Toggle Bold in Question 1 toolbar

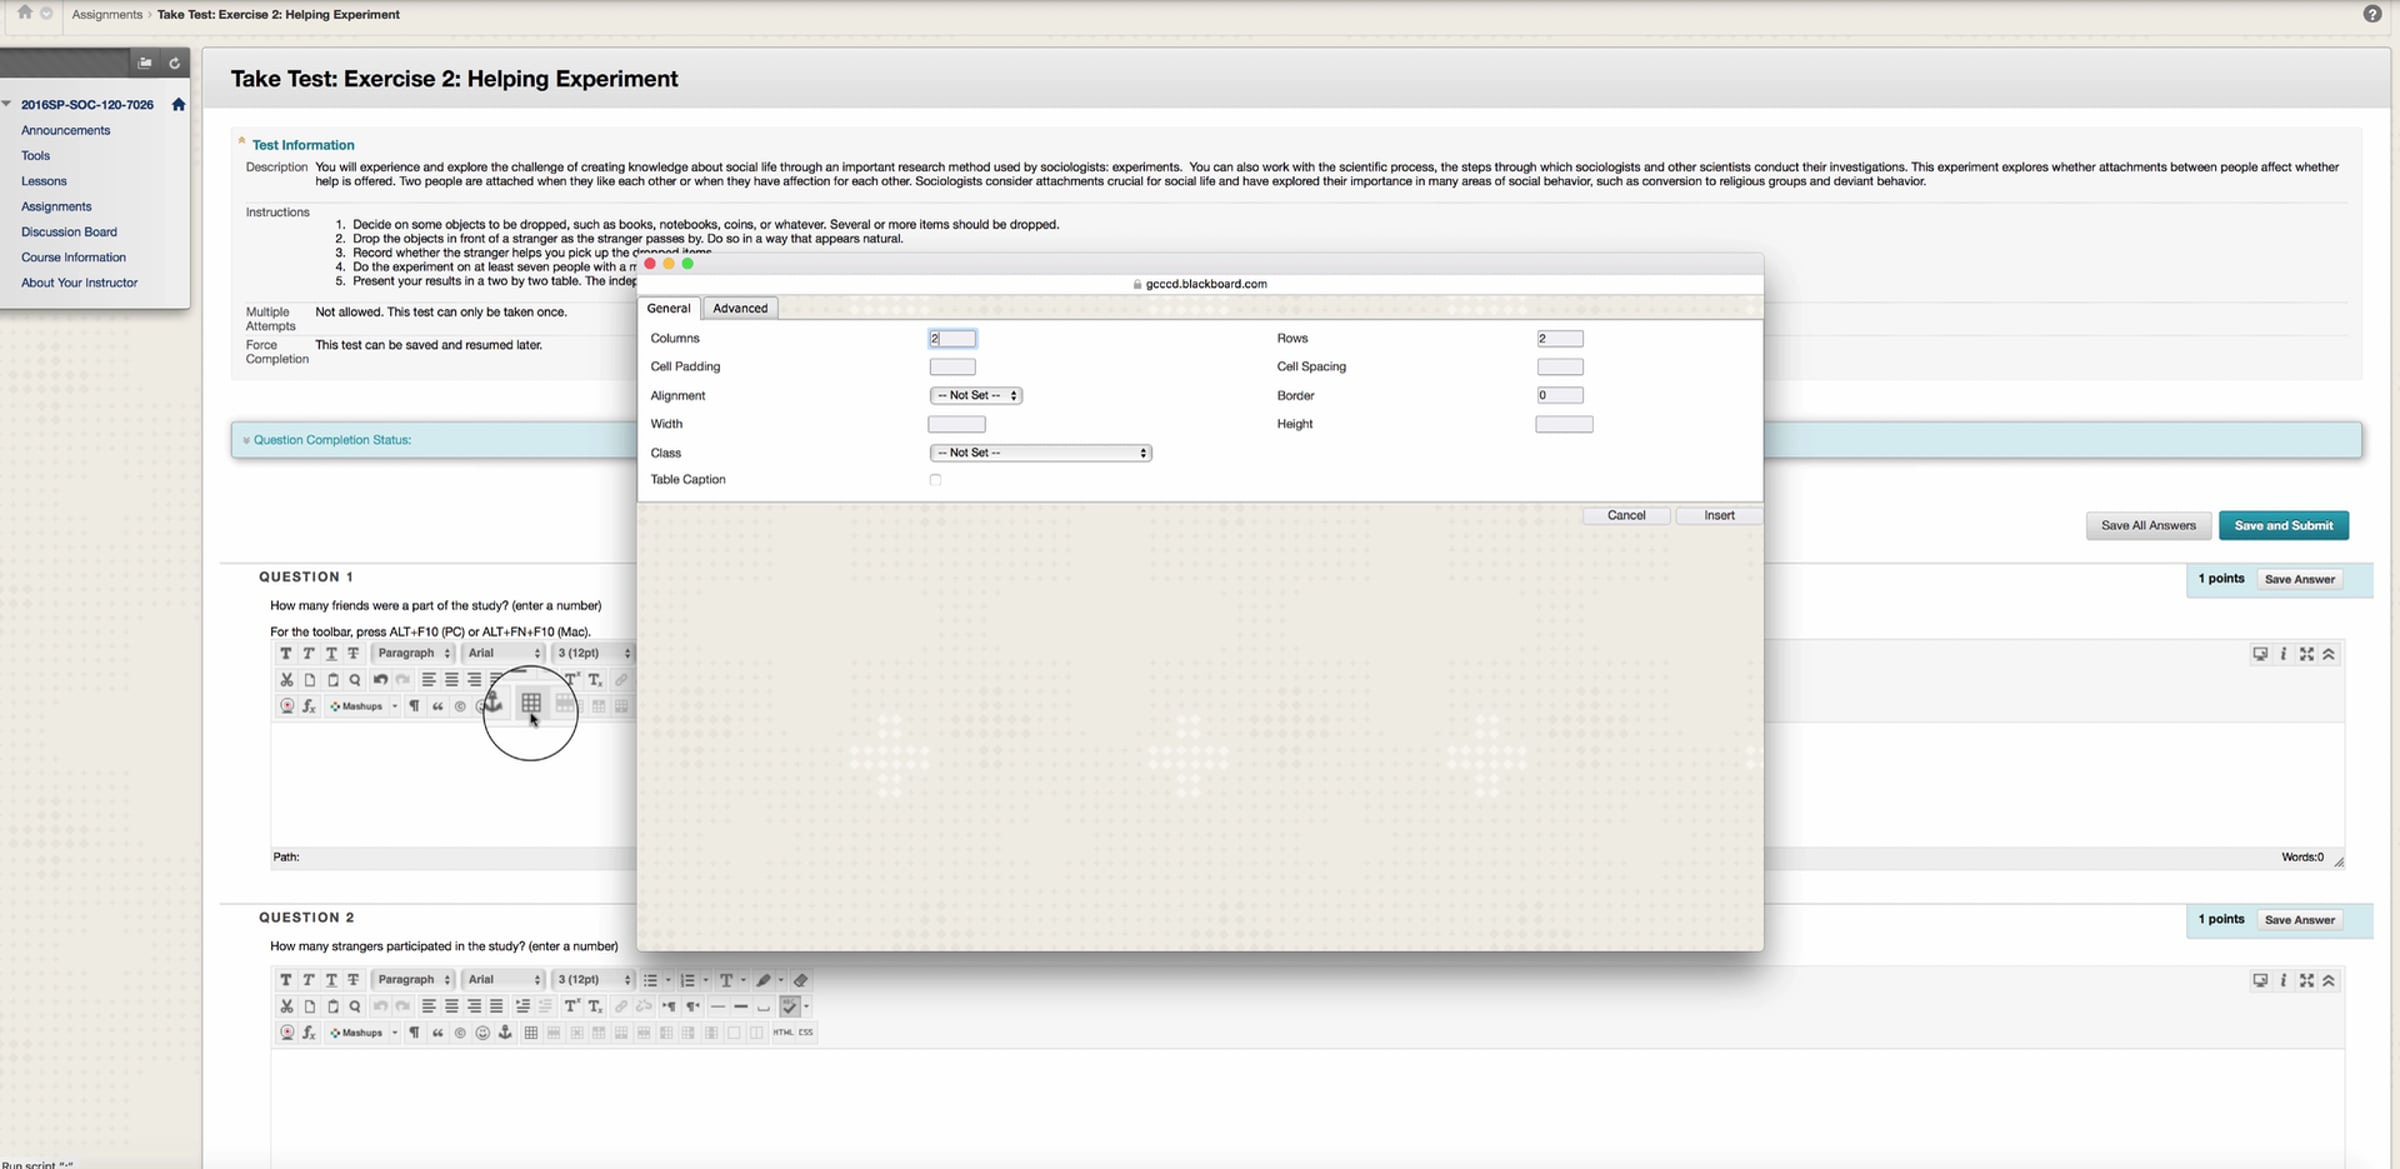point(286,653)
